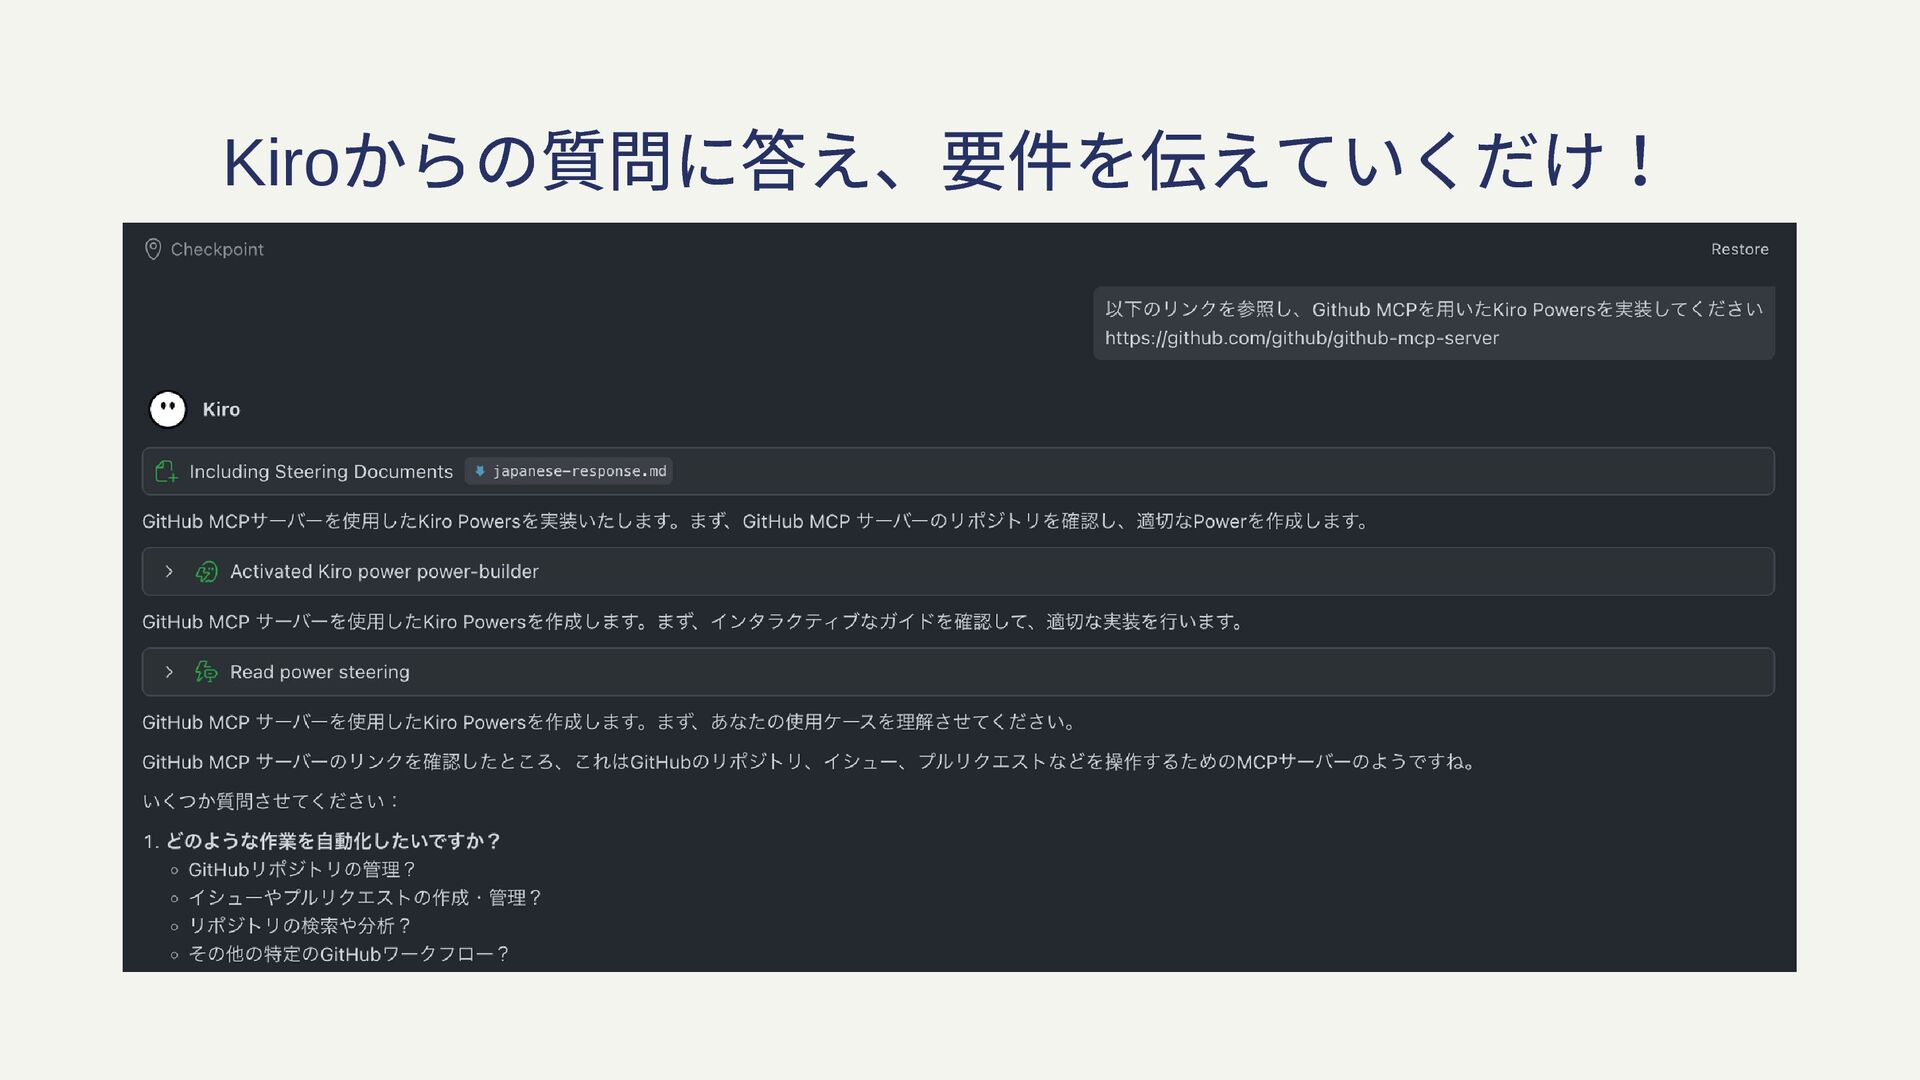This screenshot has width=1920, height=1080.
Task: Click the bold question one heading
Action: tap(332, 841)
